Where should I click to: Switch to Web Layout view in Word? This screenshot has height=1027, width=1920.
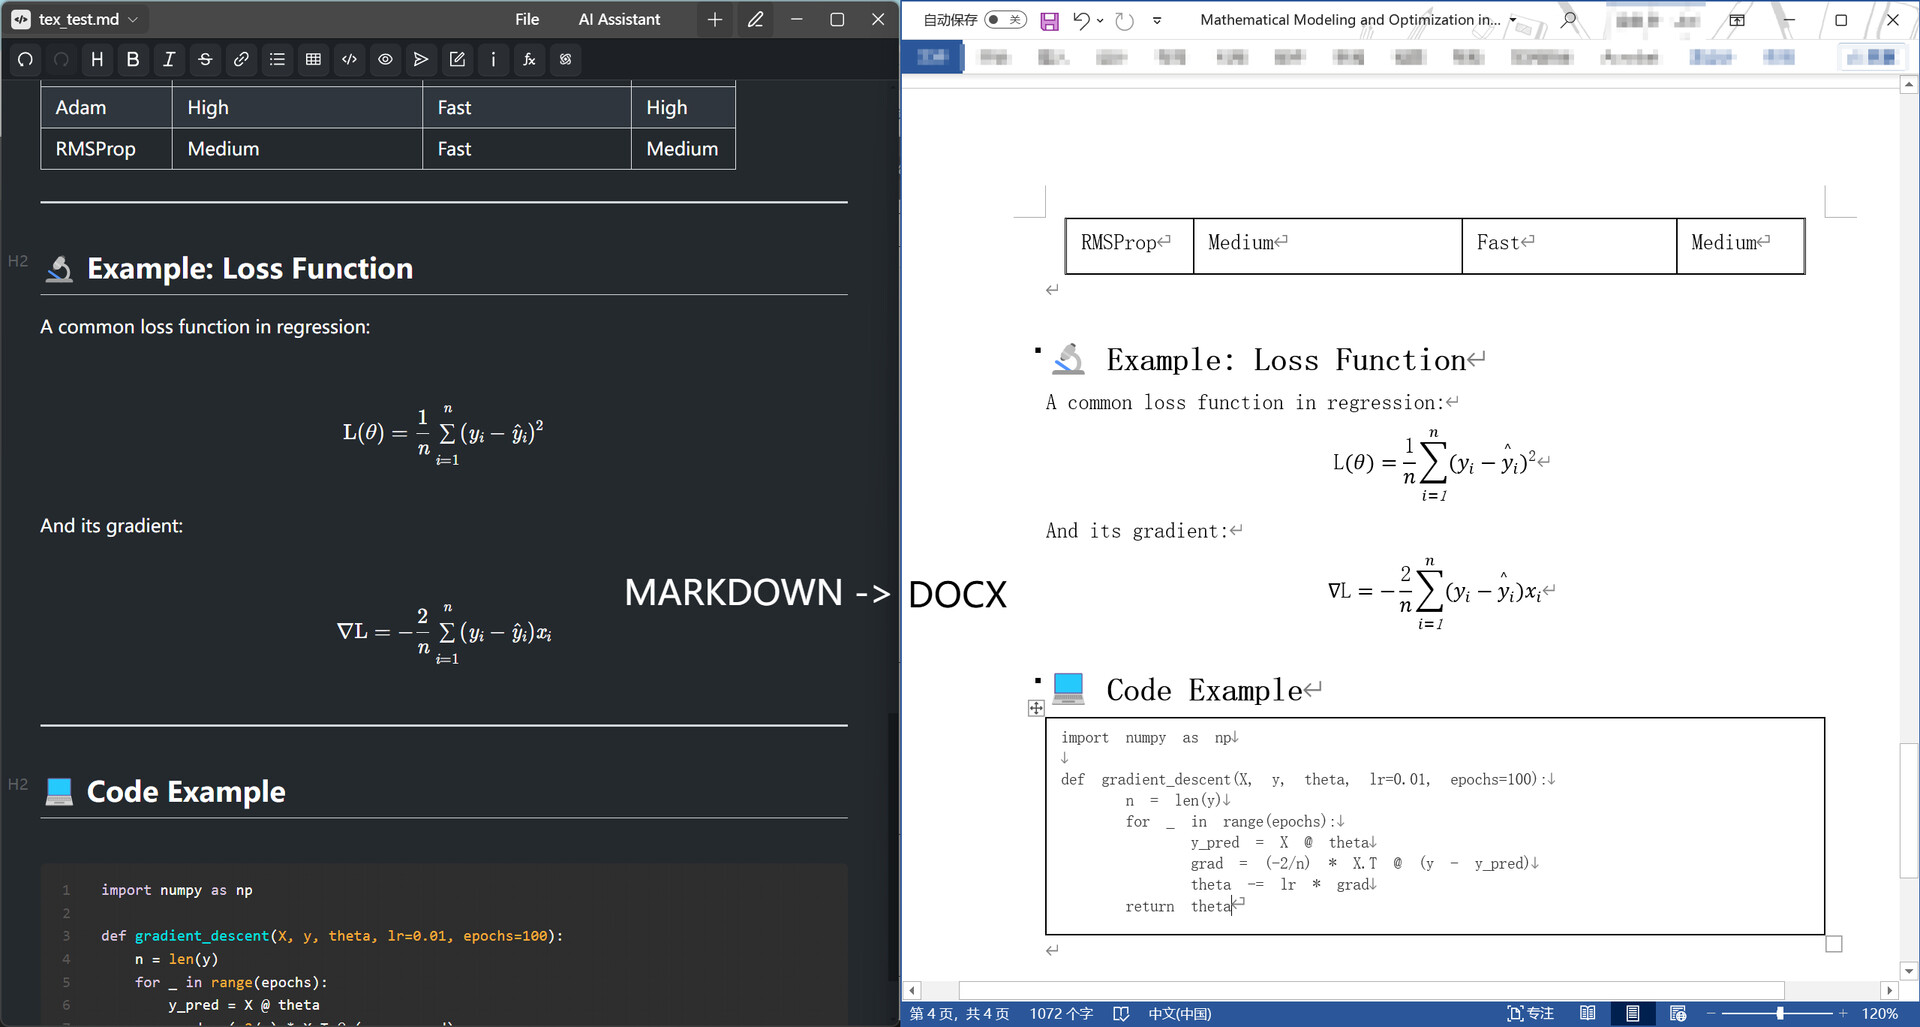(1678, 1014)
